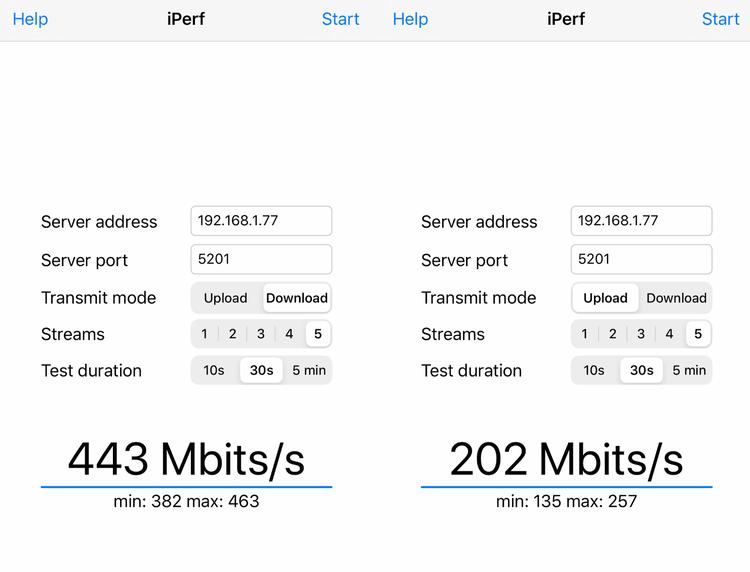The image size is (750, 572).
Task: Choose 5 min duration in 202 Mbits/s panel
Action: click(689, 370)
